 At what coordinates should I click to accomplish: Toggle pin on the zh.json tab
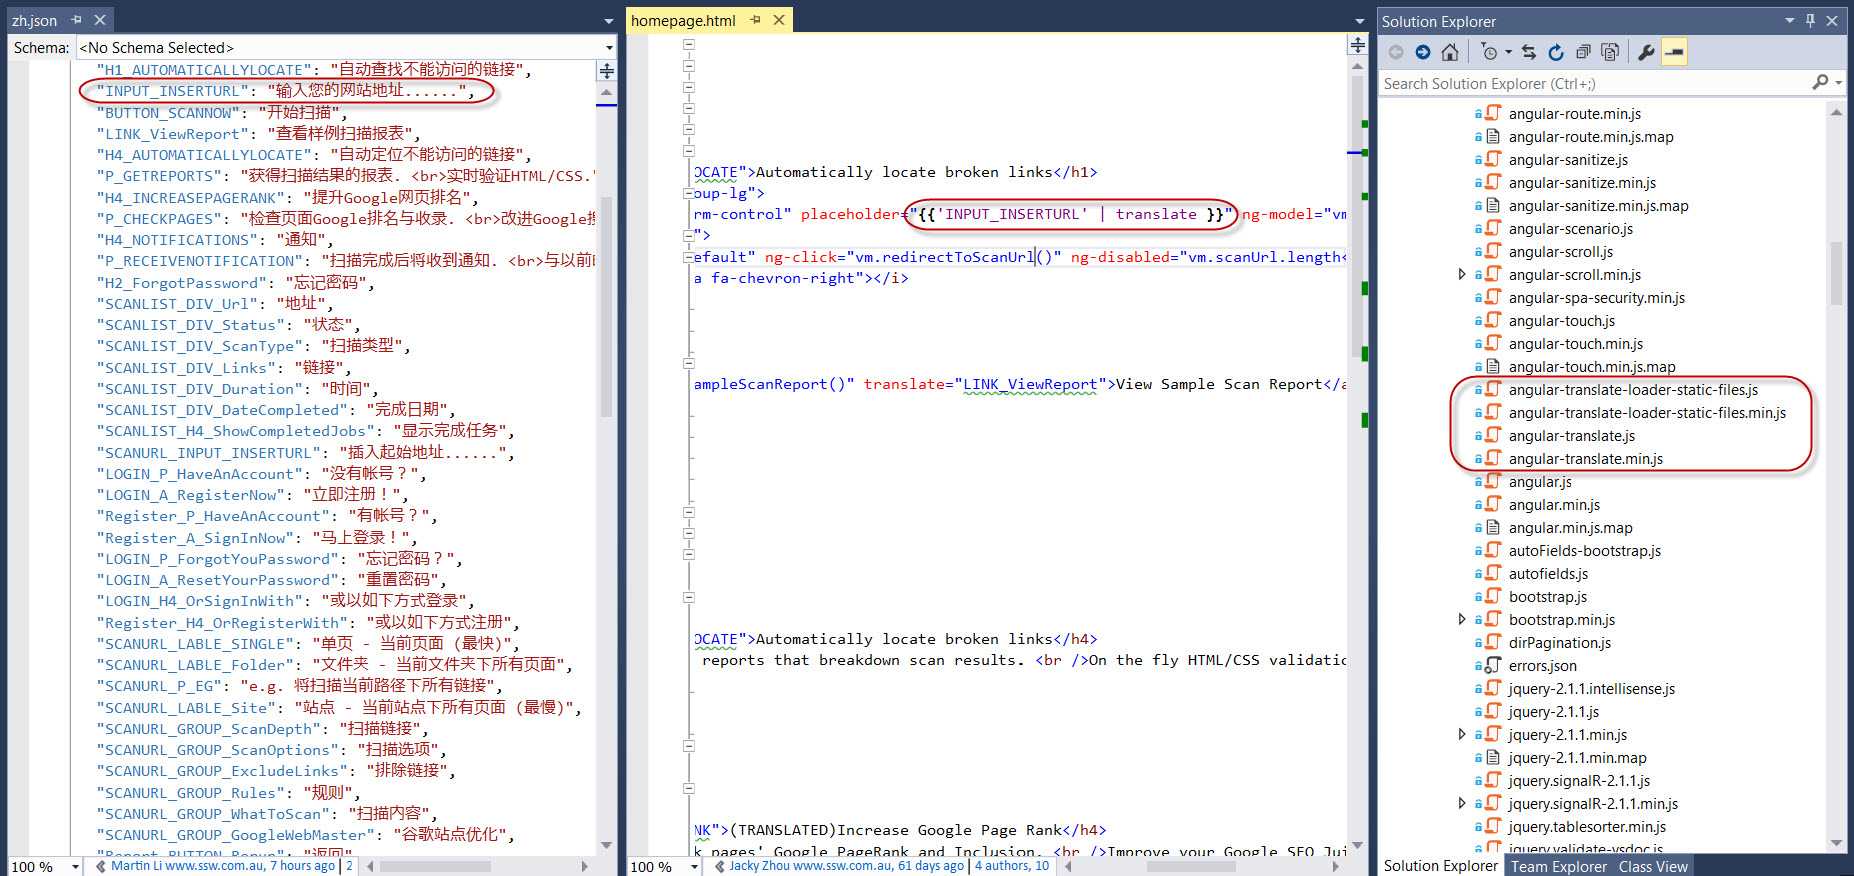pos(77,20)
